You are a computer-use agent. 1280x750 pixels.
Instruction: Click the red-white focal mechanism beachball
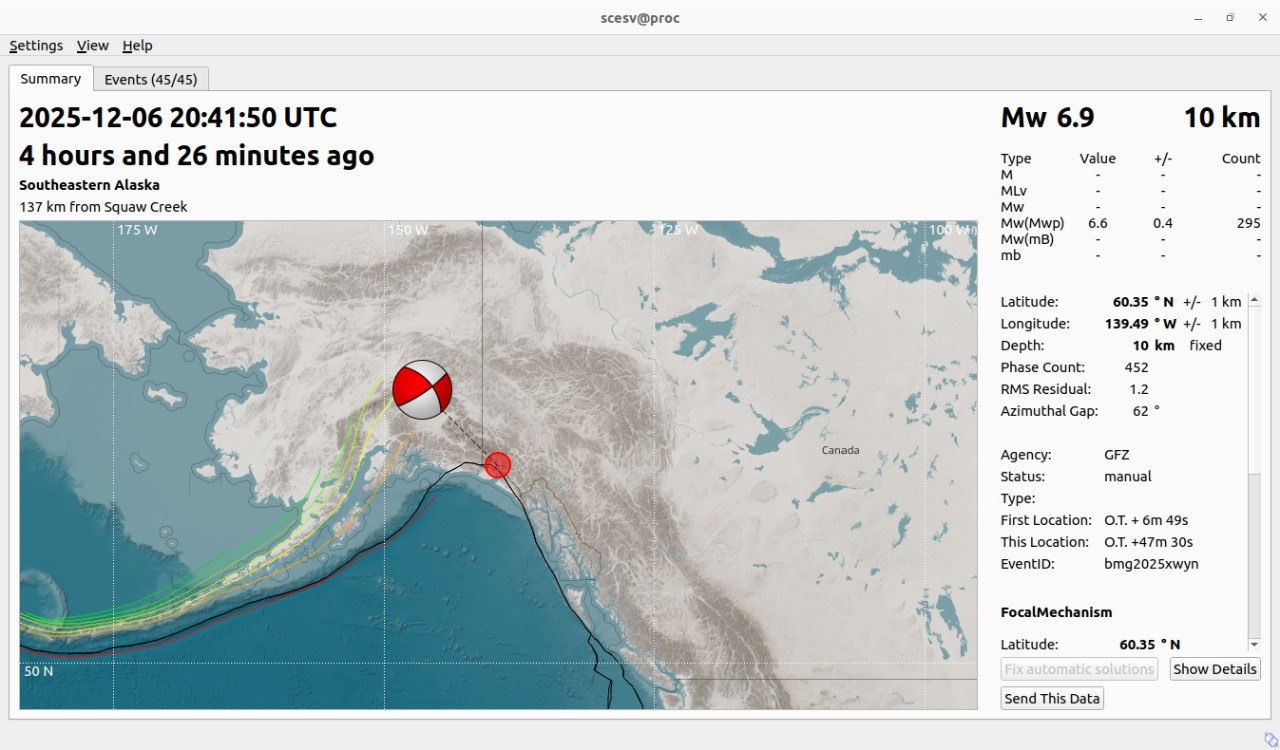[422, 389]
